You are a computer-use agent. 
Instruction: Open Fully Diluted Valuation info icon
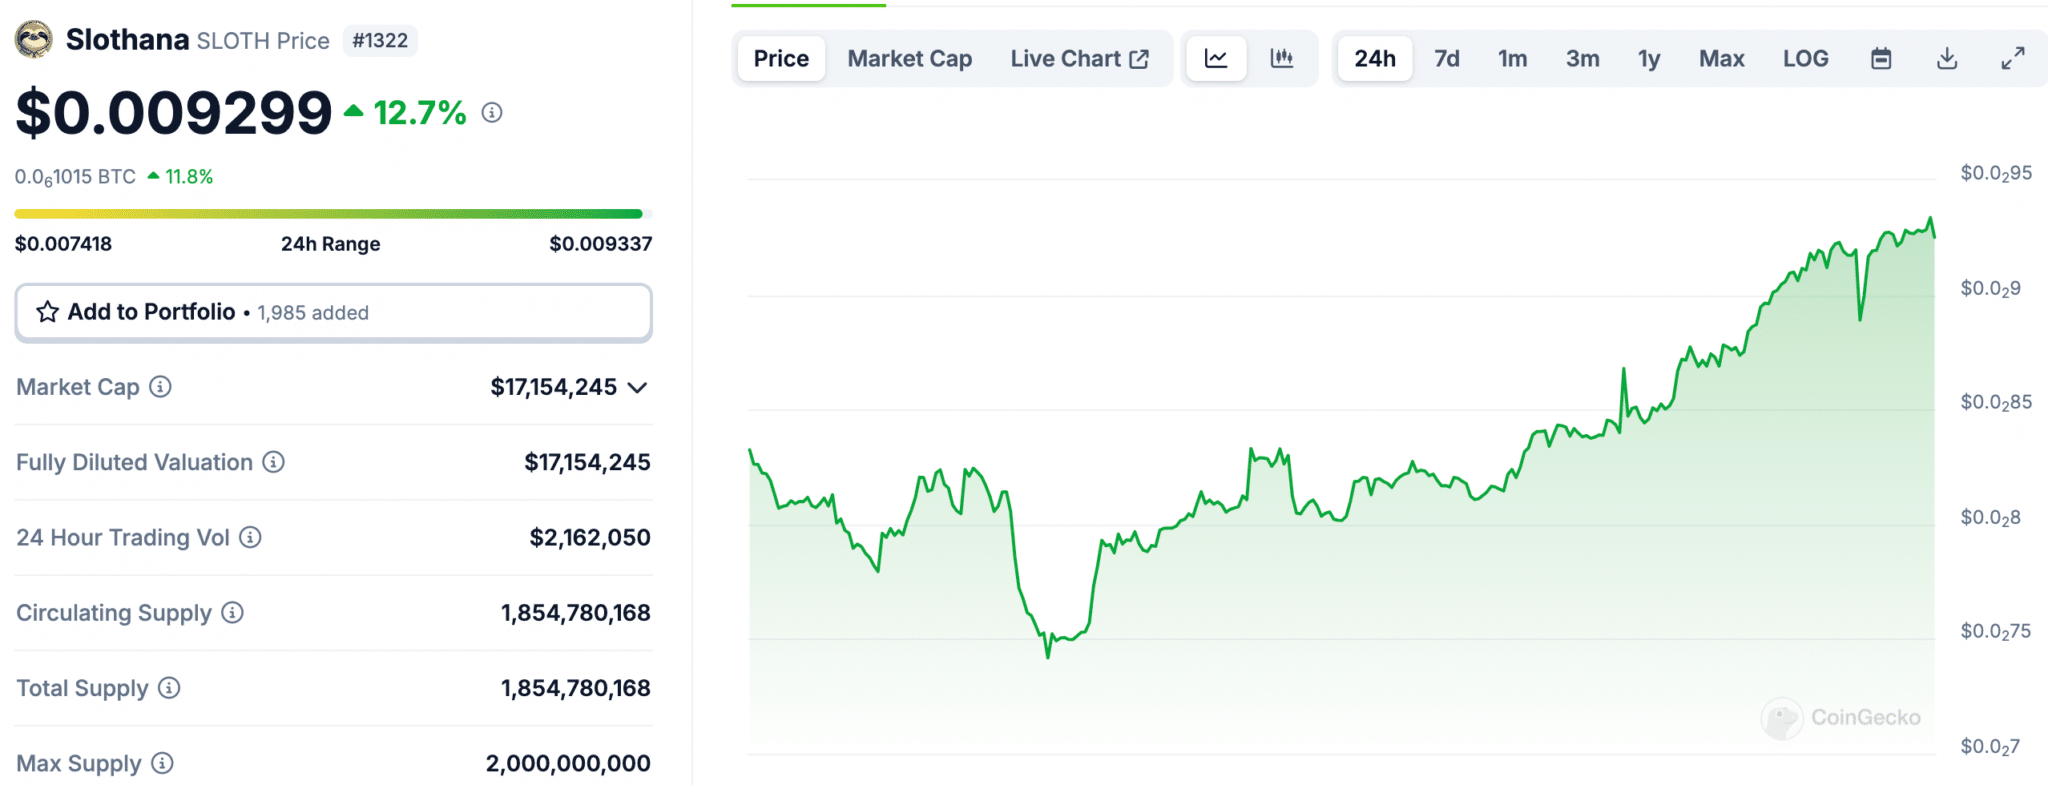pyautogui.click(x=273, y=462)
